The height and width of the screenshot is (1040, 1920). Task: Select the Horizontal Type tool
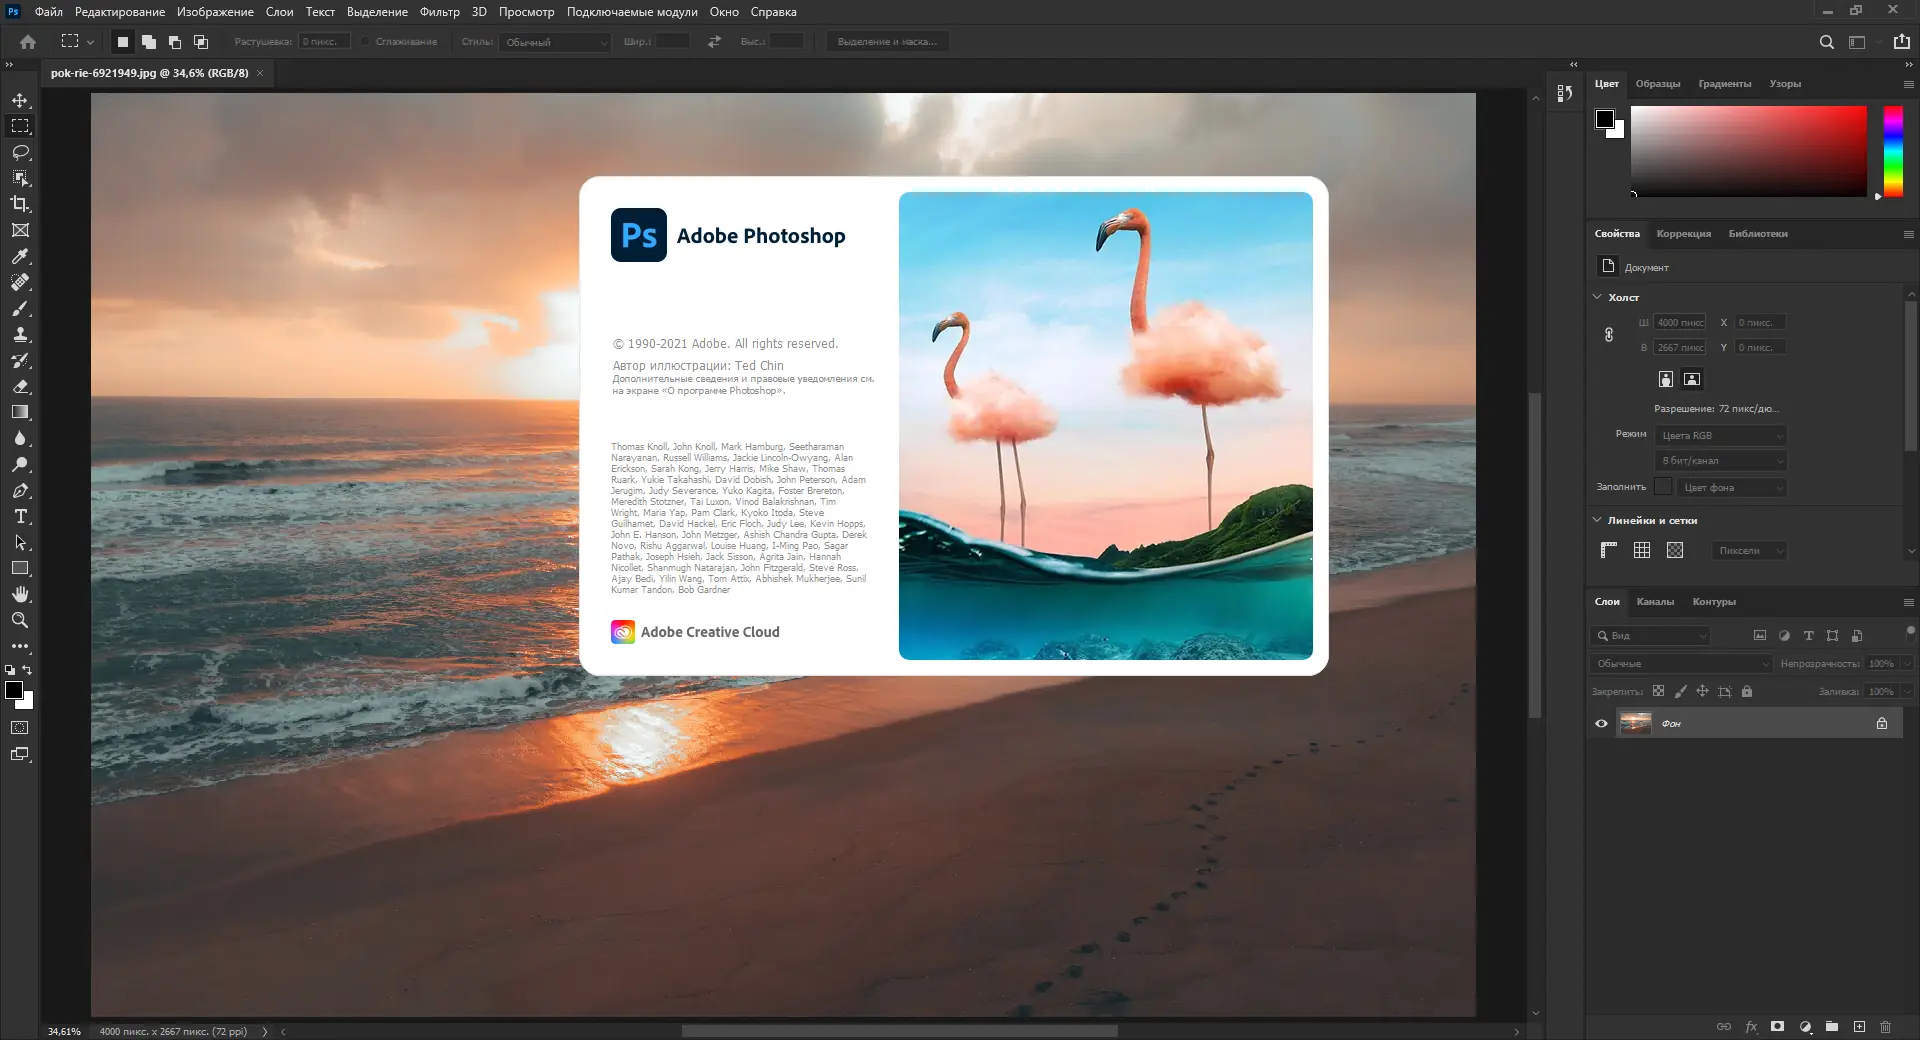(20, 516)
